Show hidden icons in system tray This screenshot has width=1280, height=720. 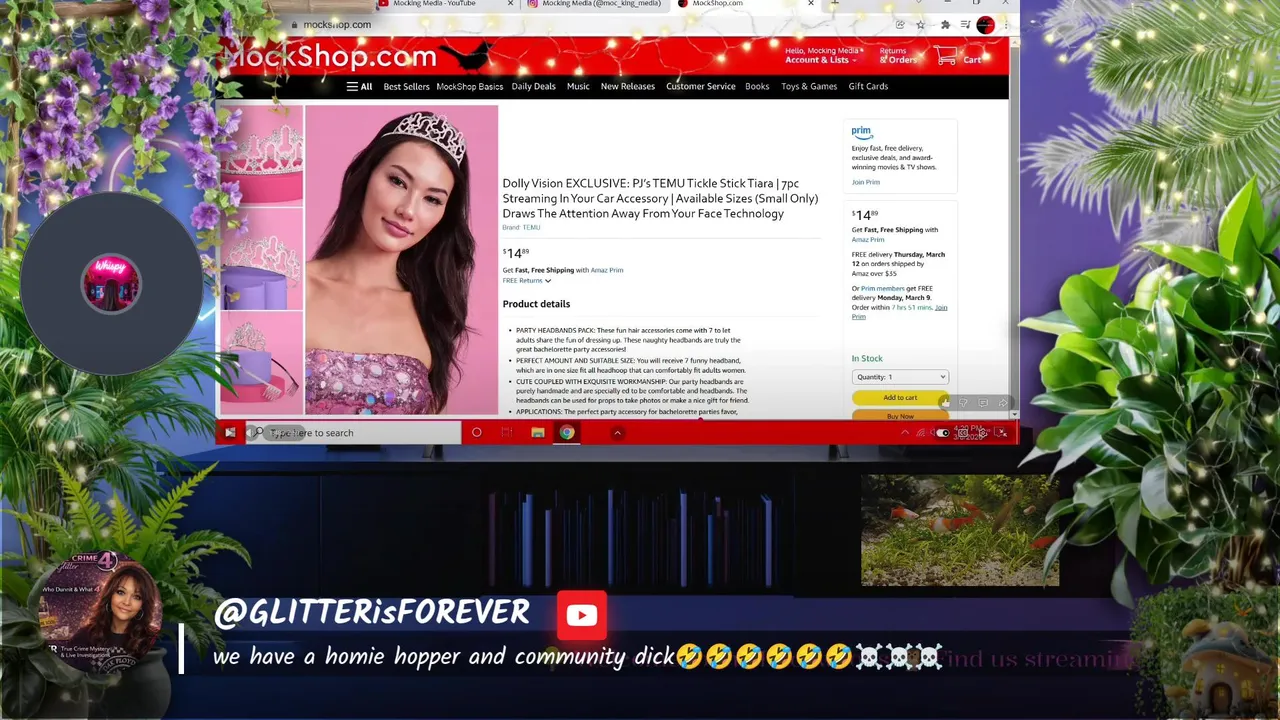click(904, 433)
